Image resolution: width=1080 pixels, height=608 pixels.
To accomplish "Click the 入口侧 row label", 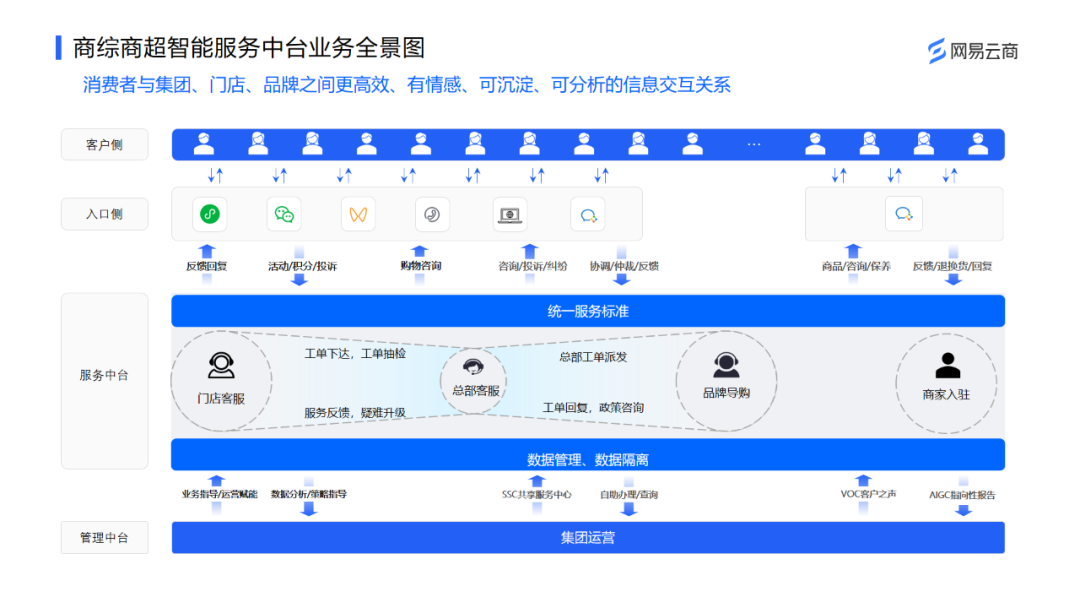I will pyautogui.click(x=105, y=214).
